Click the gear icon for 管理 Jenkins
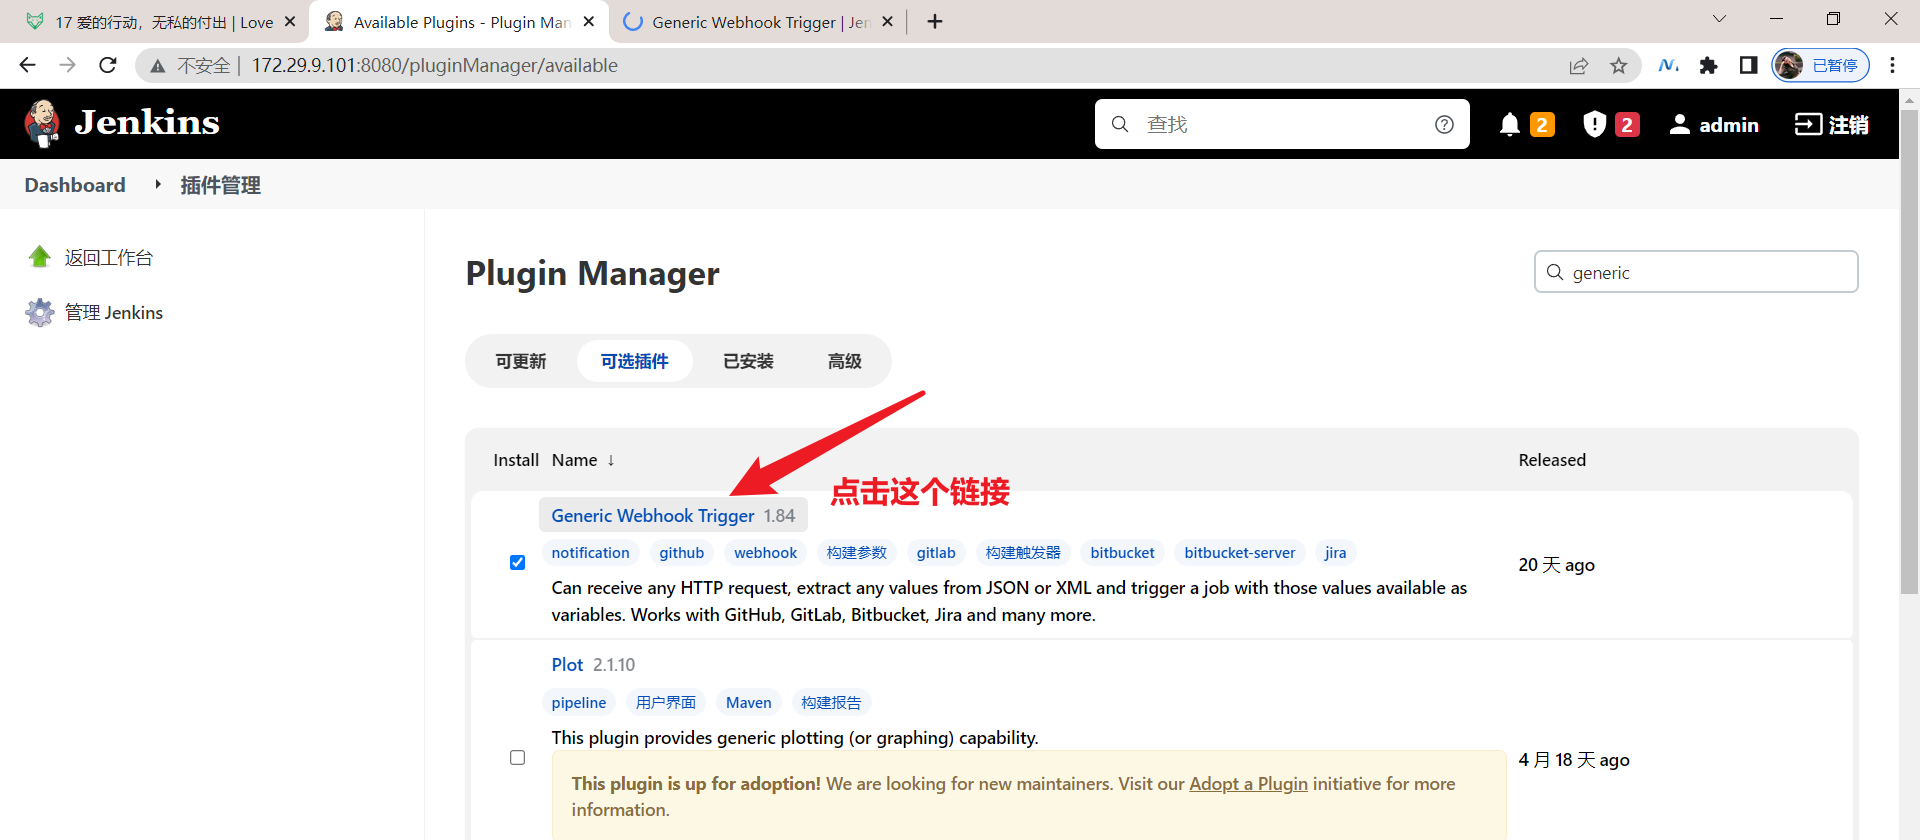 pyautogui.click(x=40, y=312)
